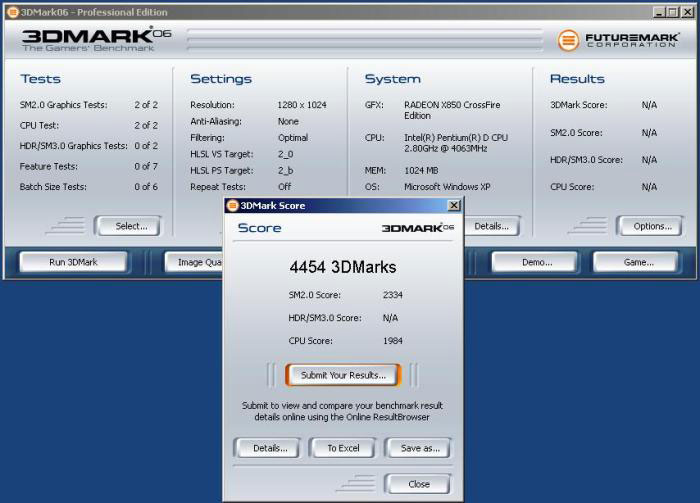Viewport: 700px width, 503px height.
Task: Click the Results section heading
Action: point(577,79)
